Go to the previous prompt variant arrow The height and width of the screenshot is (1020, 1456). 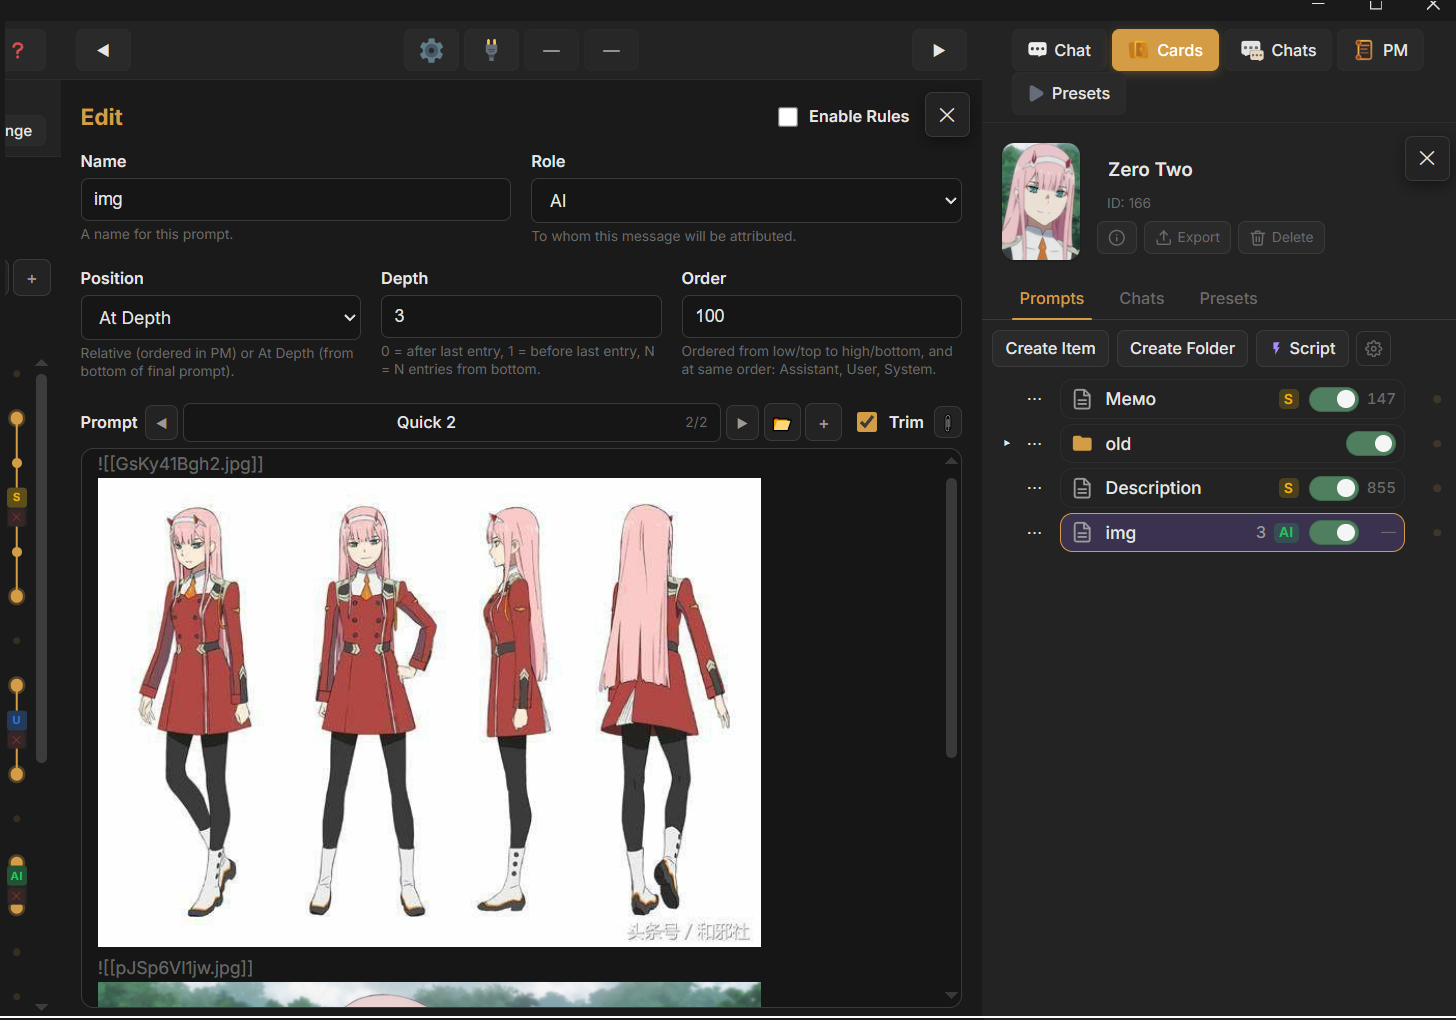click(162, 423)
